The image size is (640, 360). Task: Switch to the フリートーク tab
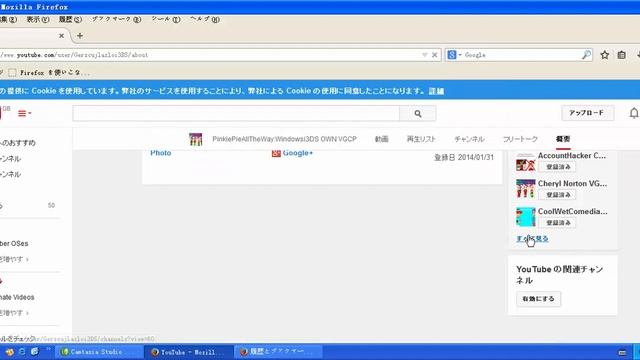[520, 139]
